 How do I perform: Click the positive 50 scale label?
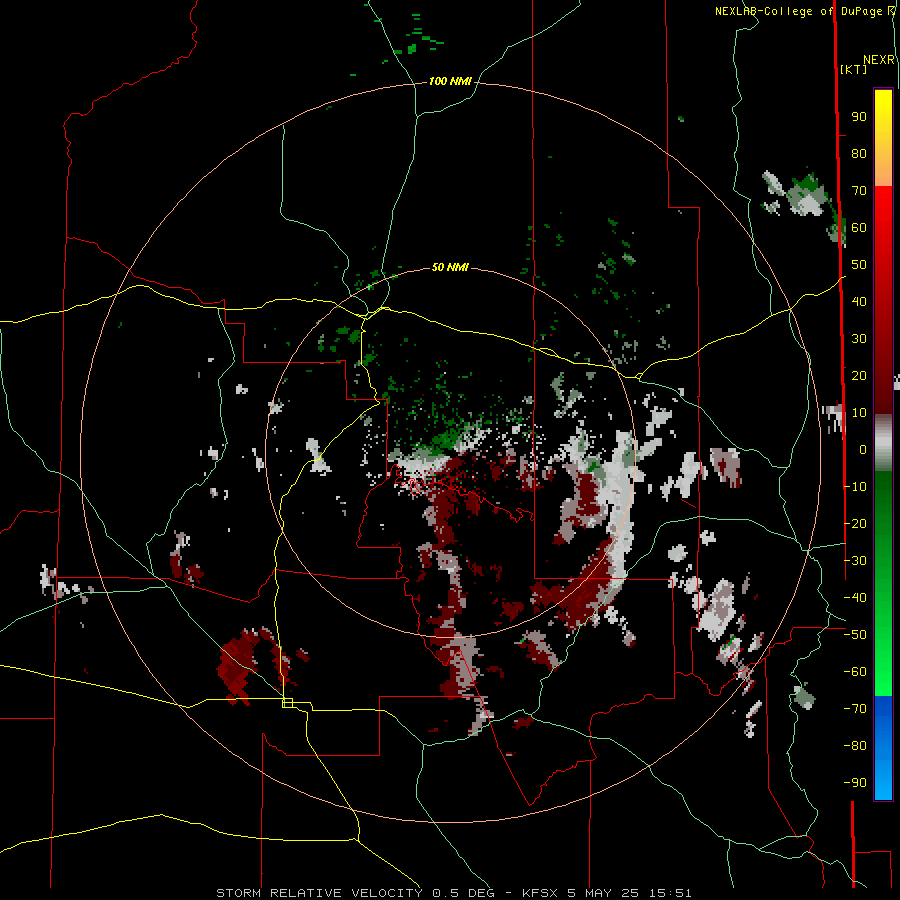[859, 265]
